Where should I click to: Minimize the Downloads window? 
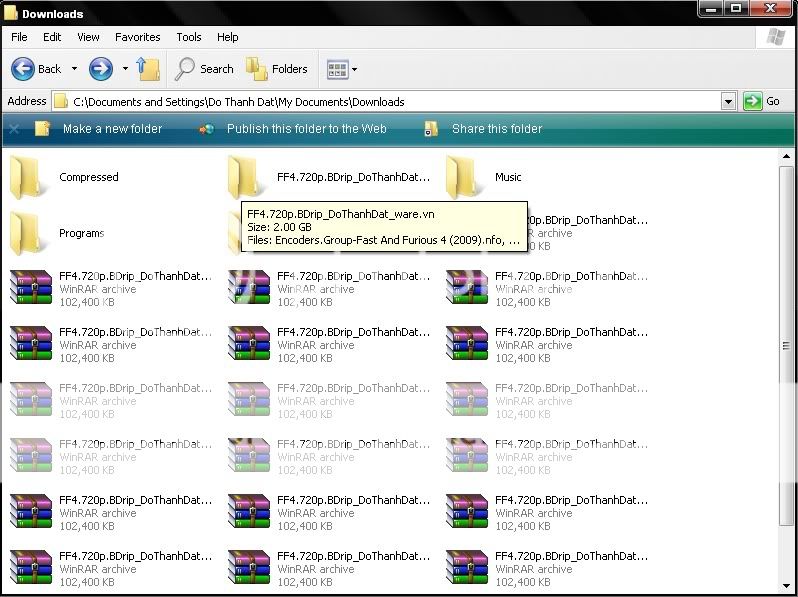[711, 8]
